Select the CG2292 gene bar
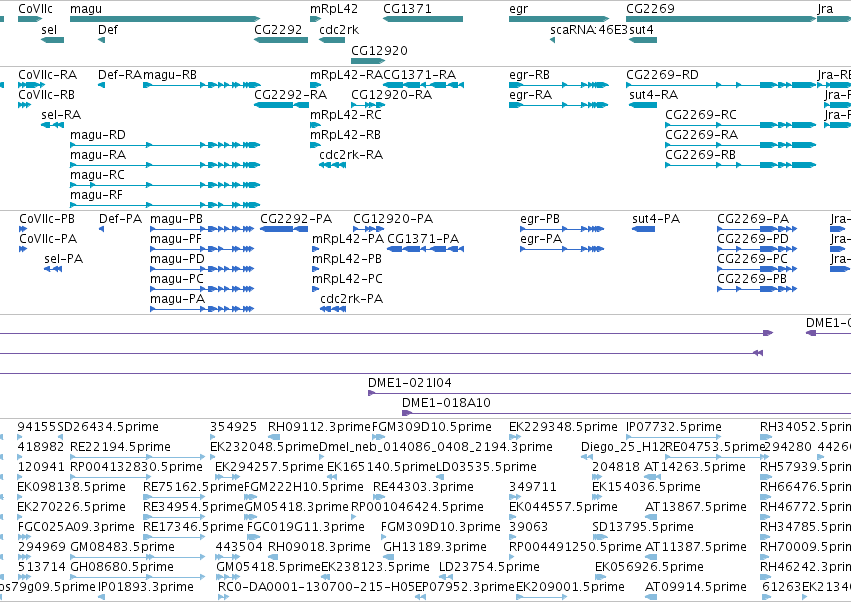 pos(281,40)
